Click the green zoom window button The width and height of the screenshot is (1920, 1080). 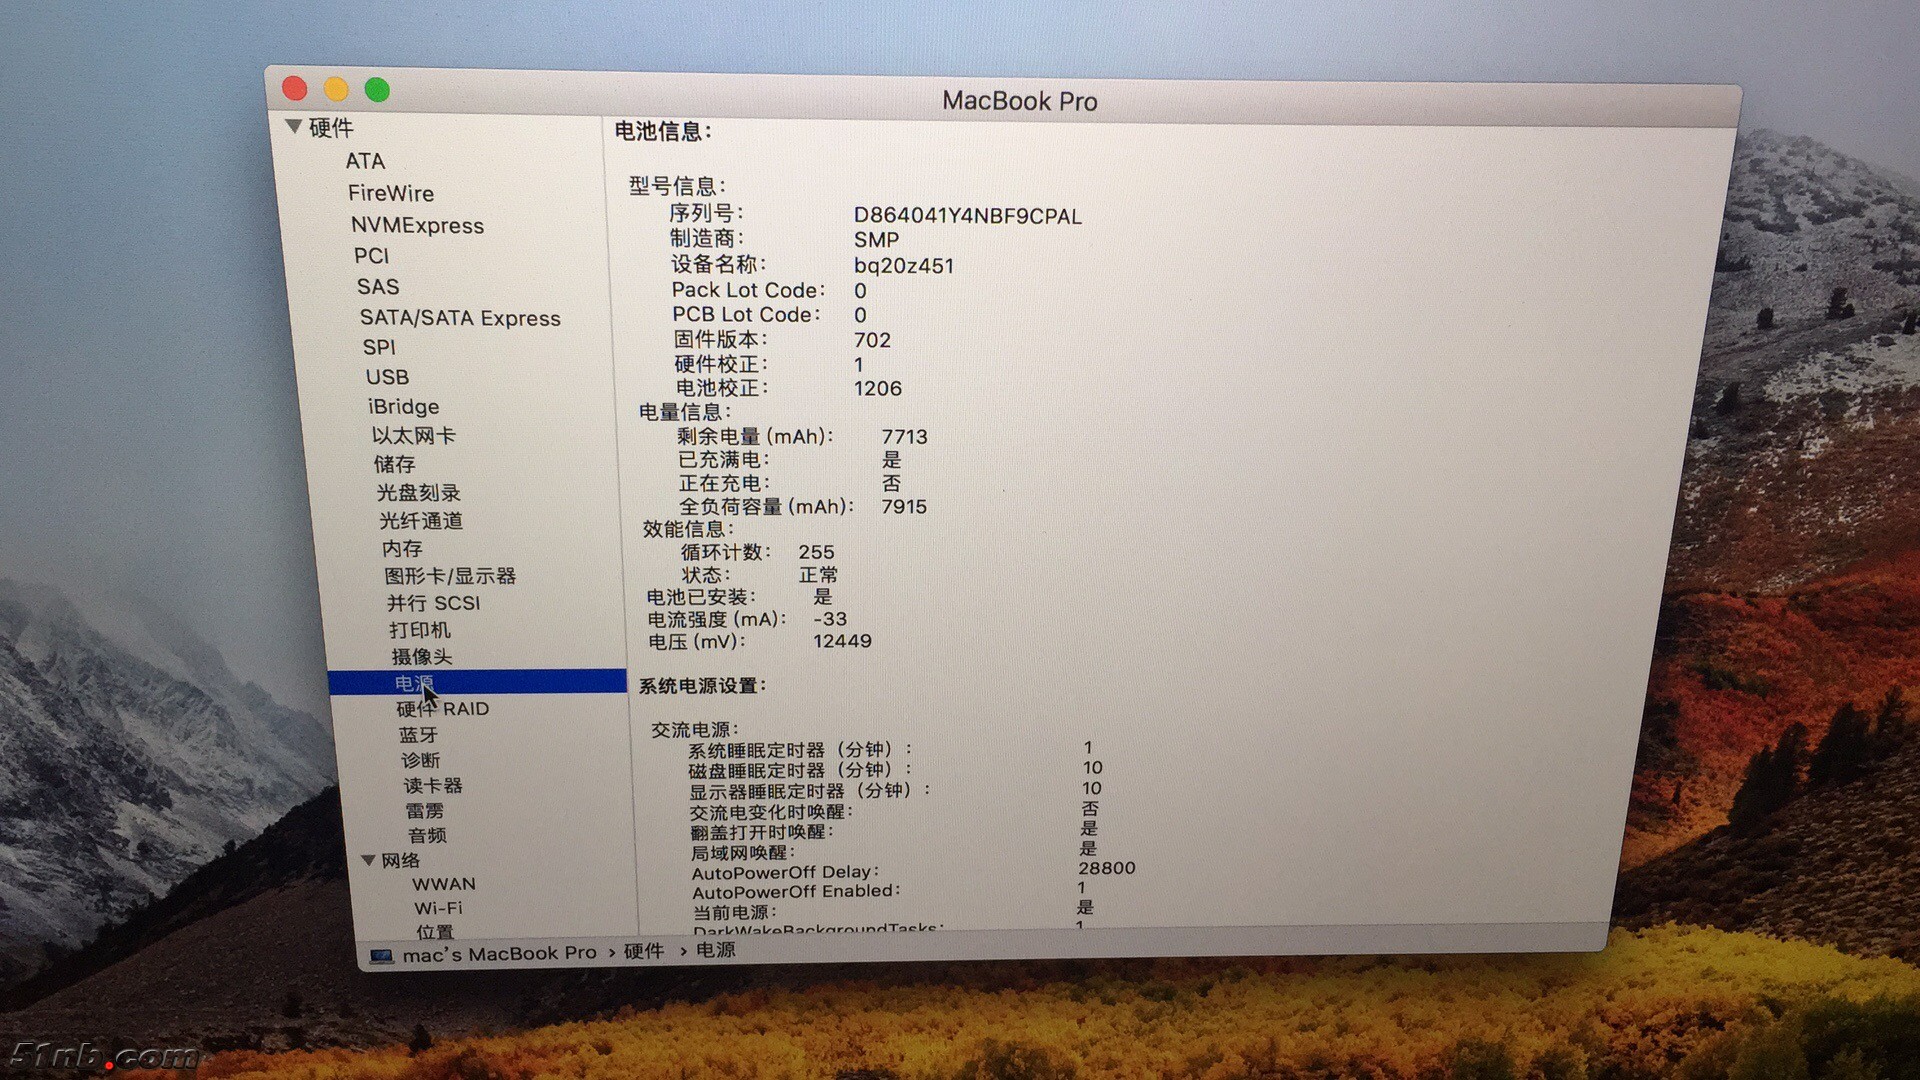377,91
